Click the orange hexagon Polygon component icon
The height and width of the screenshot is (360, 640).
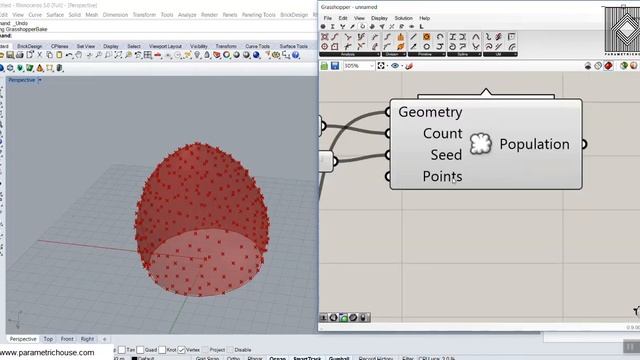(427, 37)
